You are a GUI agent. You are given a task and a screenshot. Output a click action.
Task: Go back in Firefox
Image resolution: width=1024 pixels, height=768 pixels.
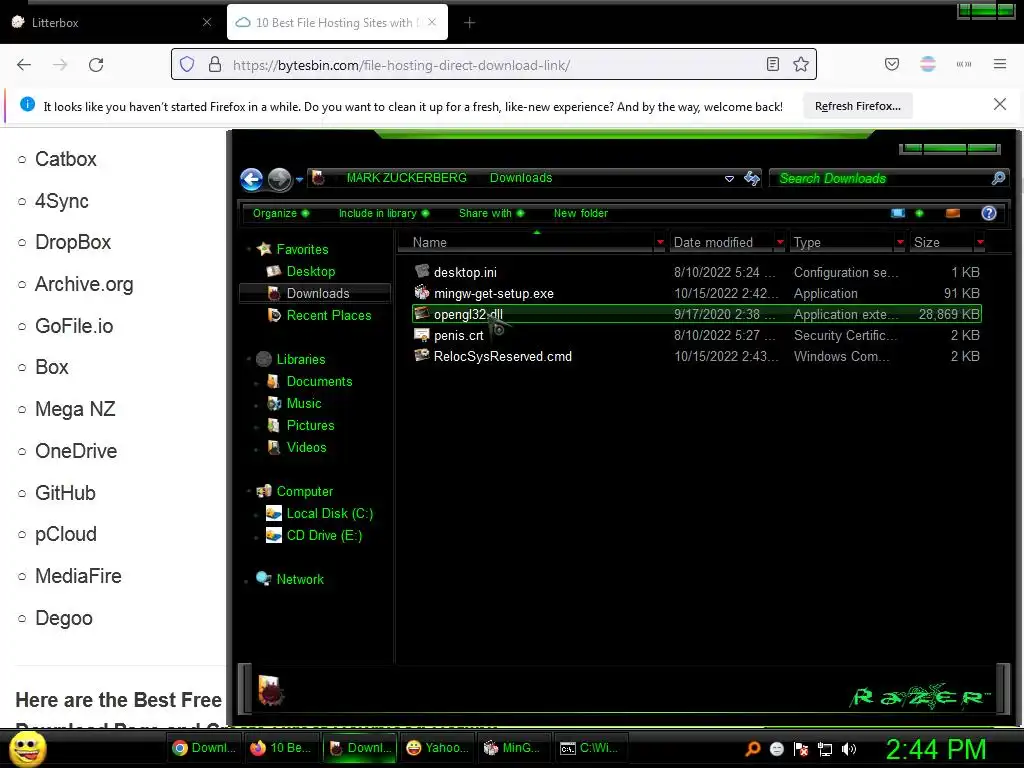point(24,65)
